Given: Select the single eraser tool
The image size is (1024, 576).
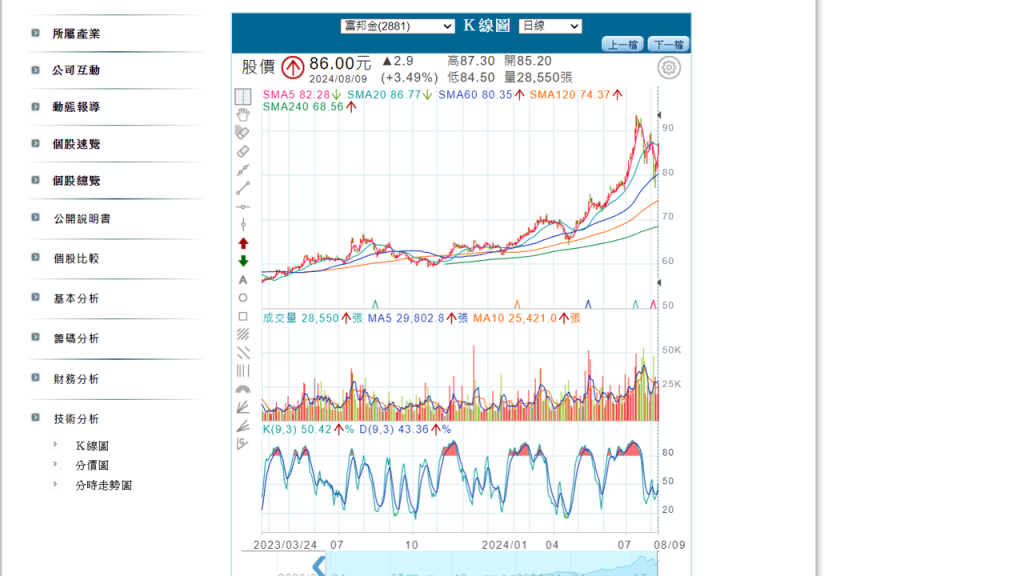Looking at the screenshot, I should click(x=243, y=152).
